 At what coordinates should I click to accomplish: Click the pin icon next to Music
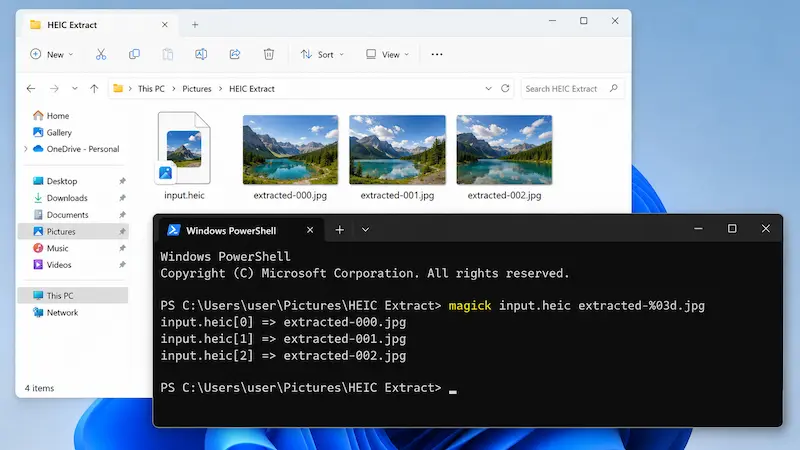pyautogui.click(x=122, y=248)
